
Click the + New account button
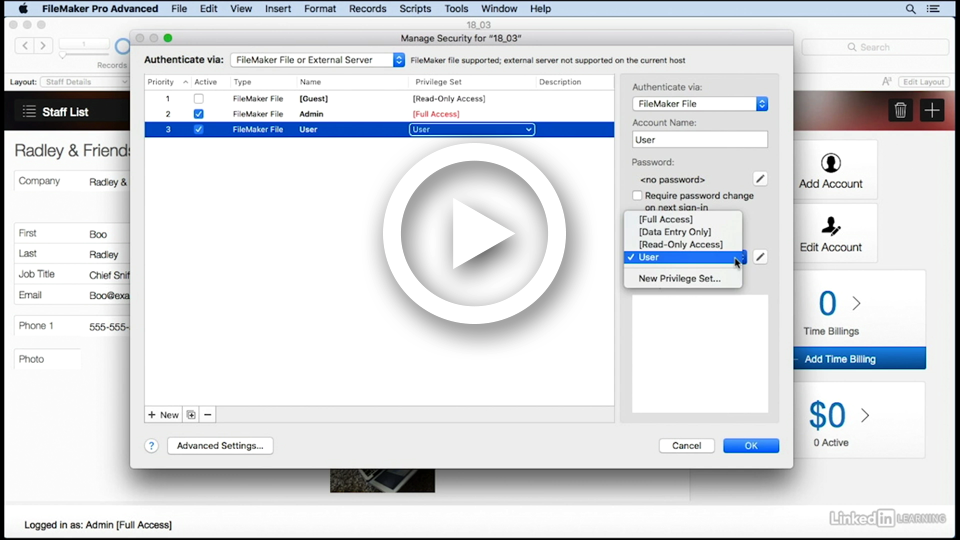click(x=163, y=415)
